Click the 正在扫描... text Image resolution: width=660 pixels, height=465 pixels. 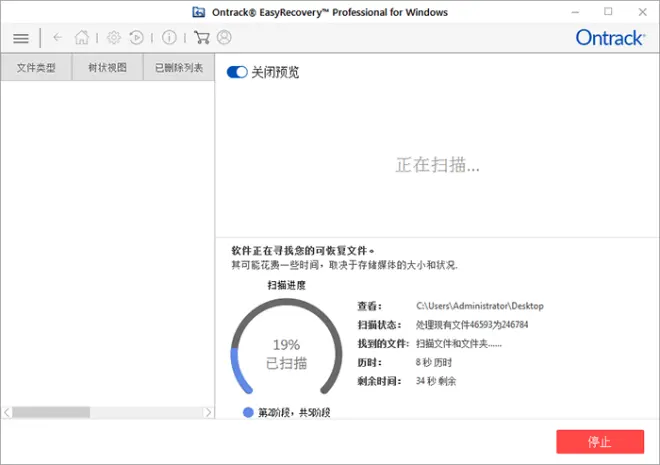(437, 165)
